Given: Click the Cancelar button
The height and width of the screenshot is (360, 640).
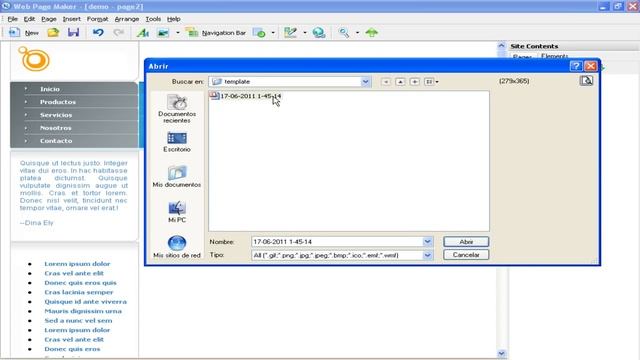Looking at the screenshot, I should (x=466, y=255).
